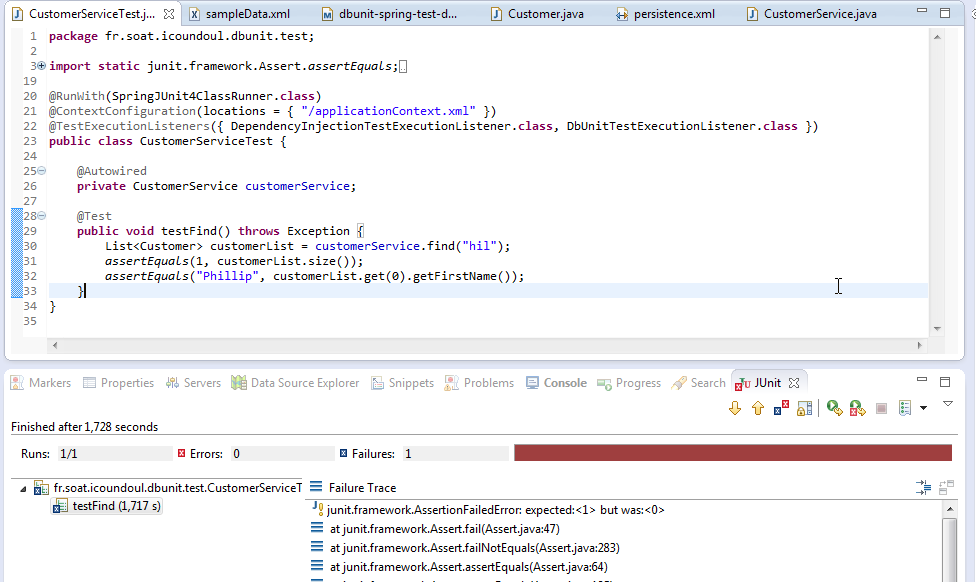Click Compare Result icon in Failure Trace
The width and height of the screenshot is (976, 582).
click(946, 488)
